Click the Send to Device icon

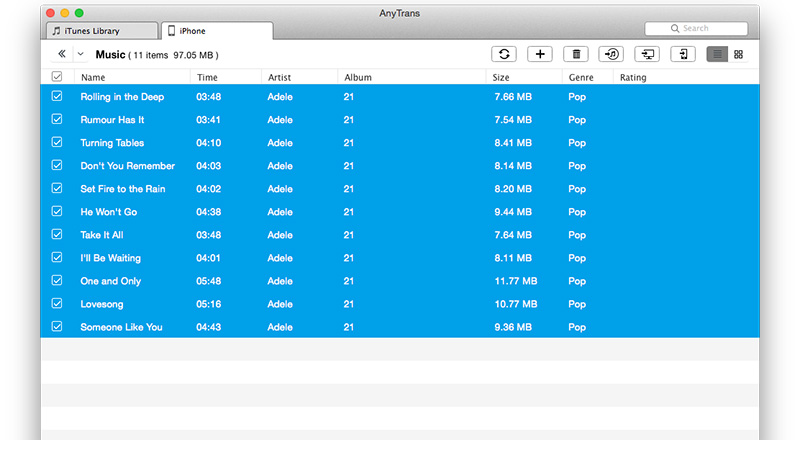[683, 54]
